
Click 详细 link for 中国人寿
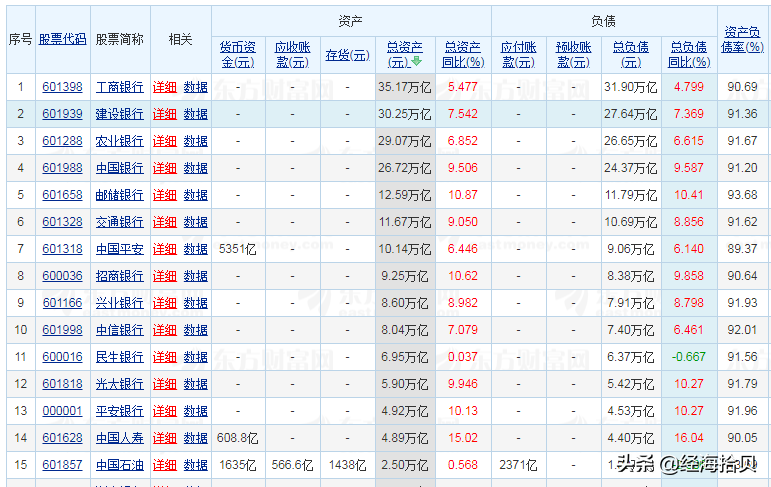(165, 438)
